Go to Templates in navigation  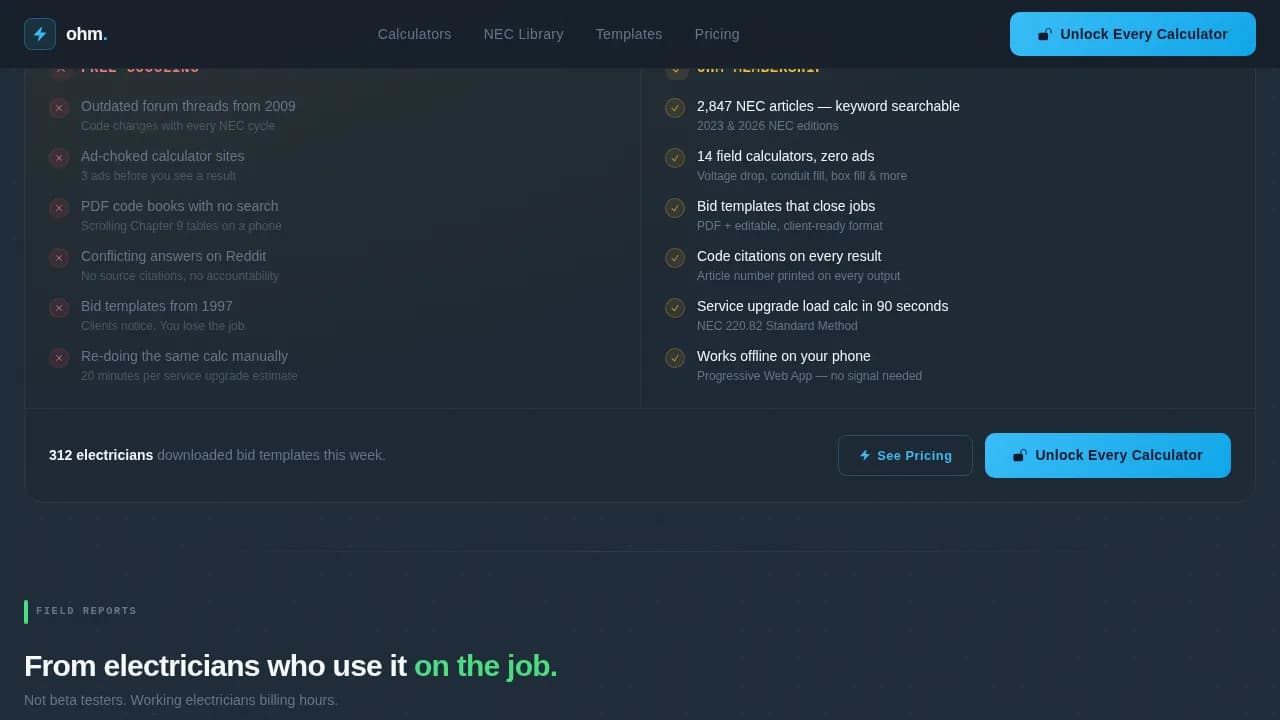(629, 34)
